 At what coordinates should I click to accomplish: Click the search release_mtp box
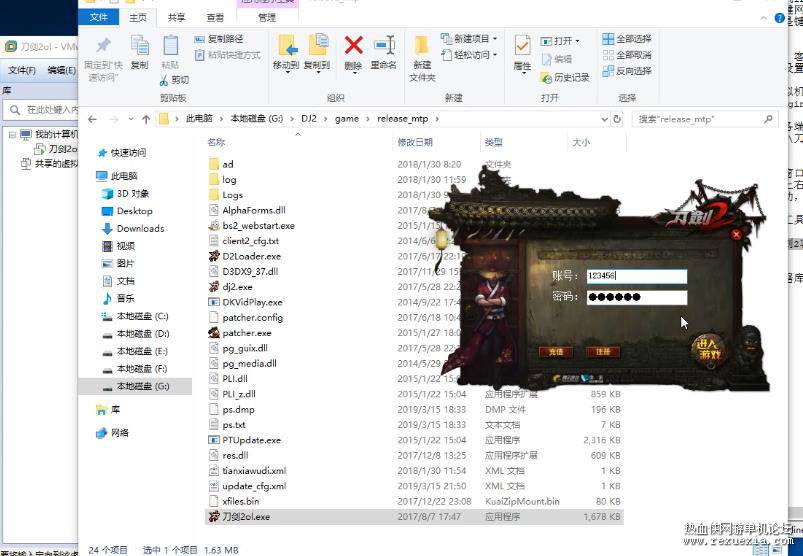click(705, 119)
